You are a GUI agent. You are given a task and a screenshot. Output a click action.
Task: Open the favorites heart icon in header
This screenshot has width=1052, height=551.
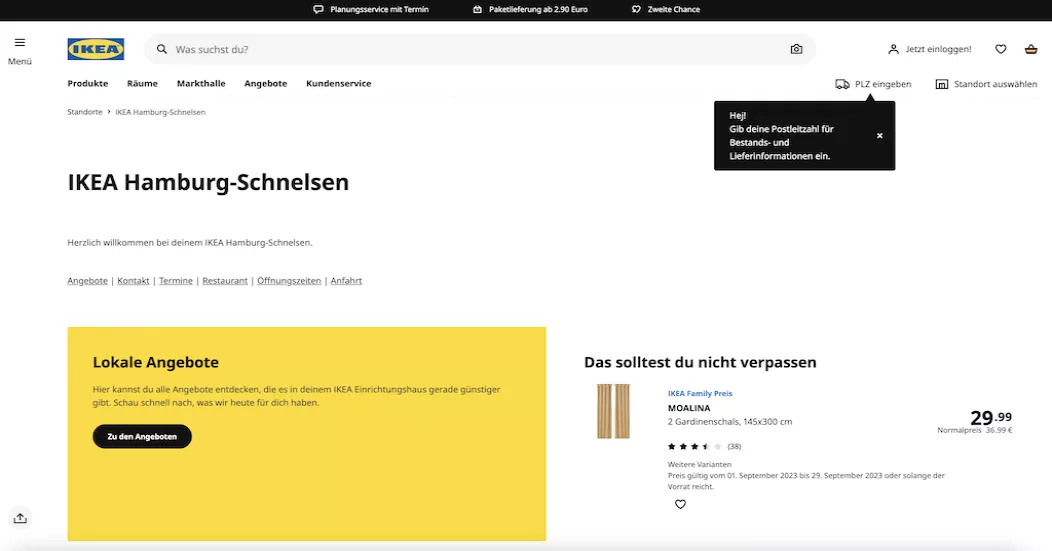(1000, 49)
